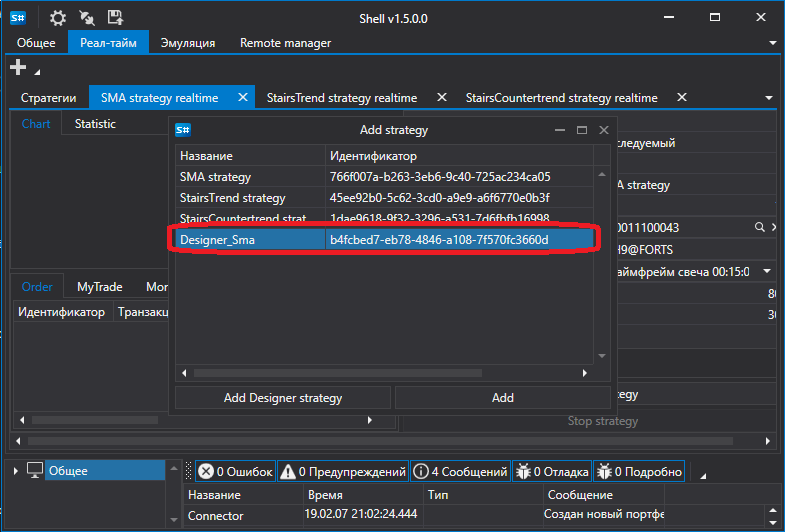Click the Время log column header
This screenshot has height=532, width=785.
[x=363, y=495]
